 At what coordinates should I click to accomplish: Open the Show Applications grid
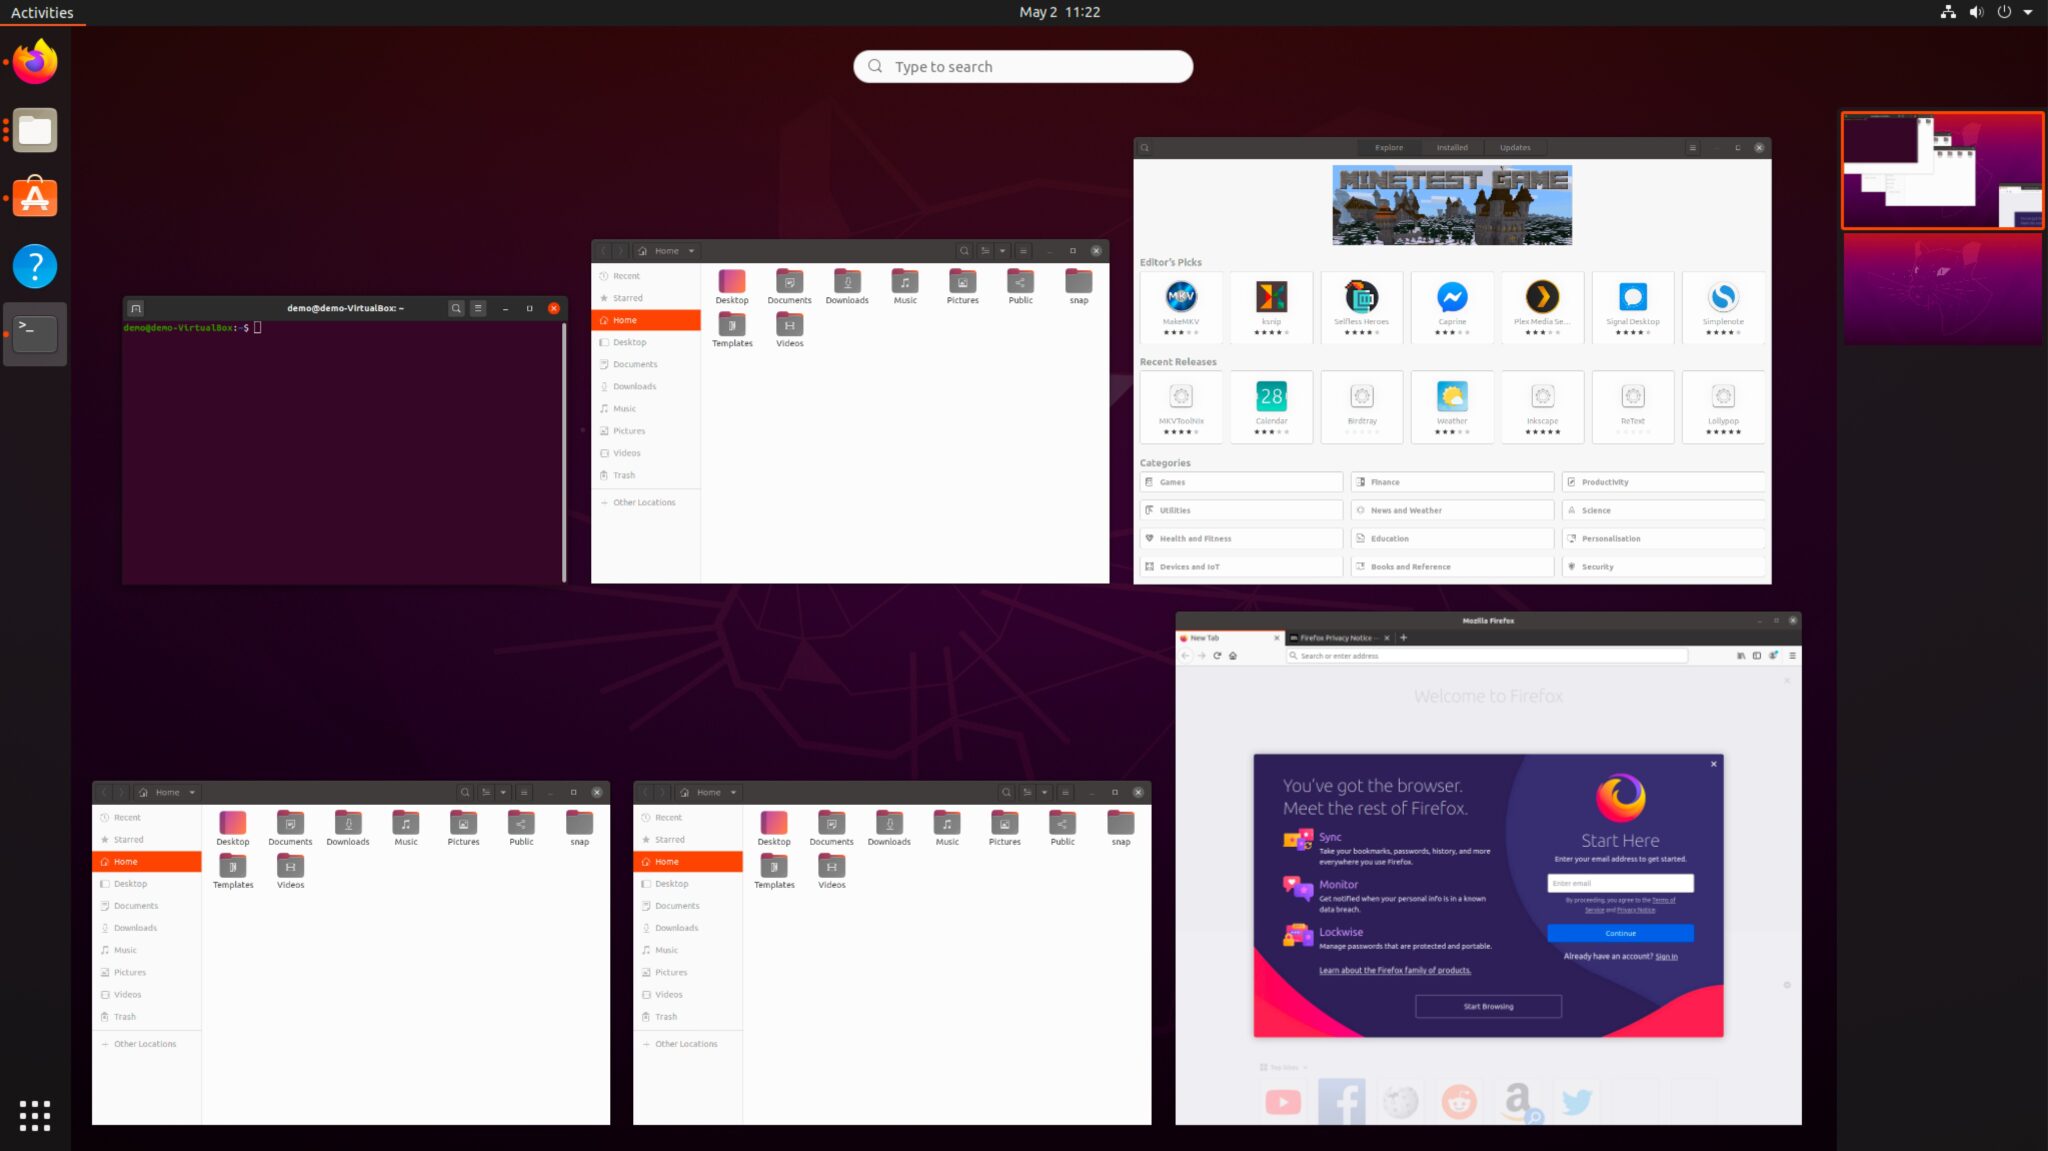coord(34,1115)
